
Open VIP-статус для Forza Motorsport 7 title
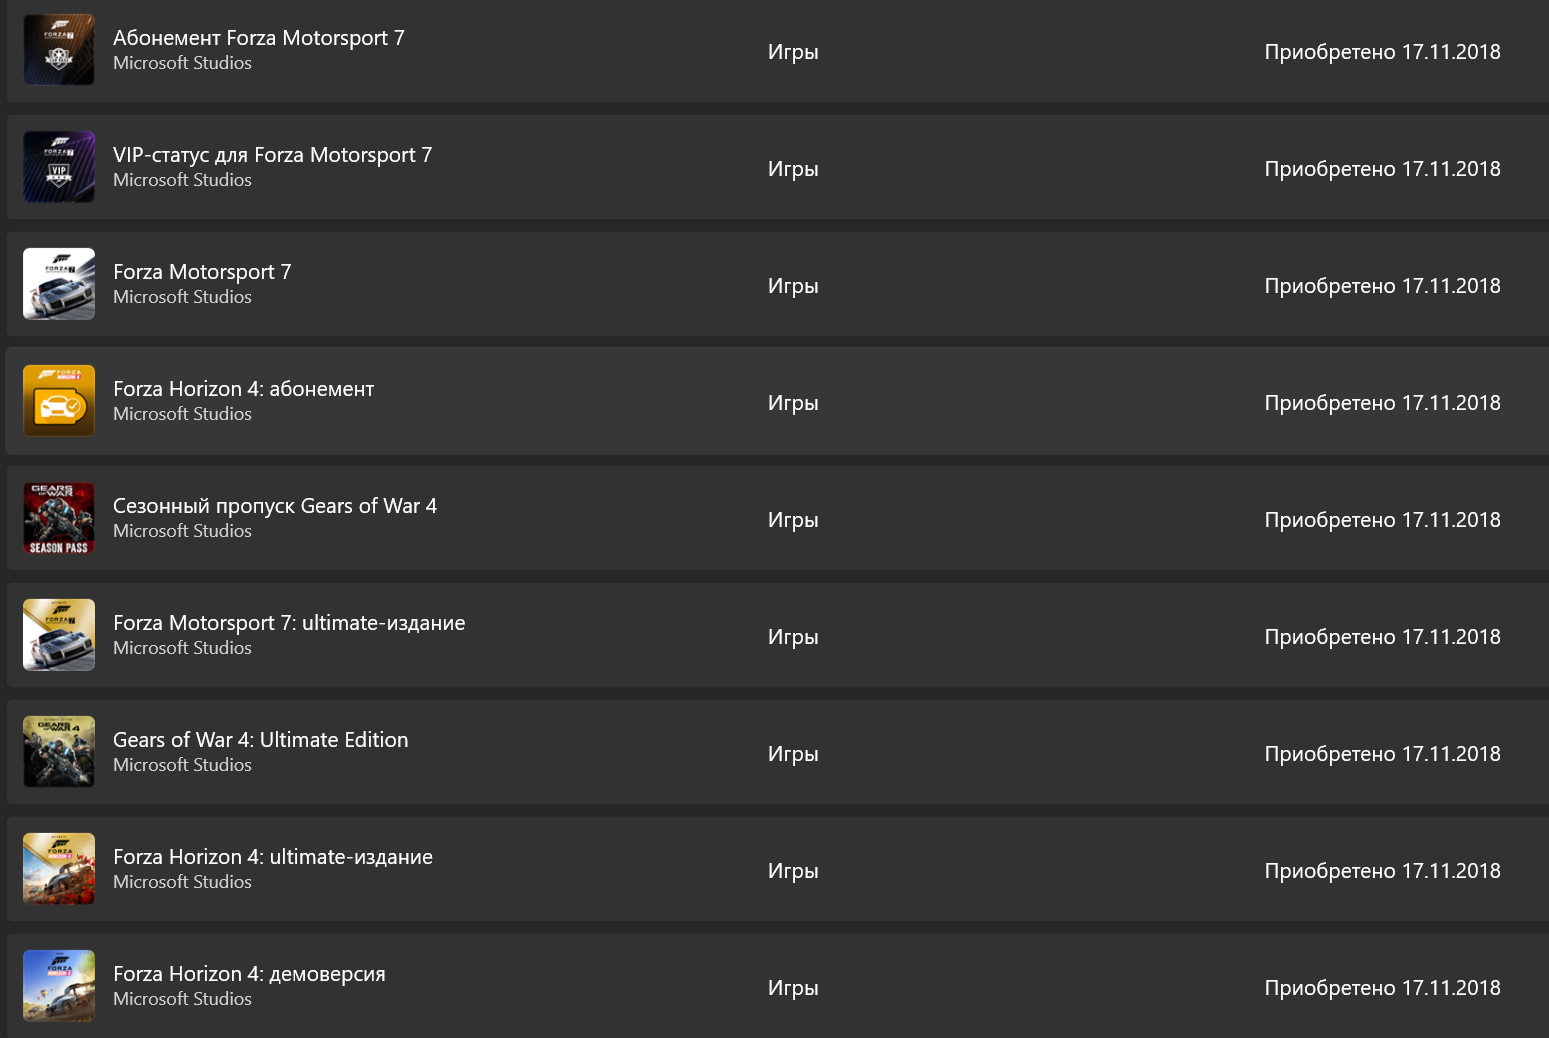point(272,155)
